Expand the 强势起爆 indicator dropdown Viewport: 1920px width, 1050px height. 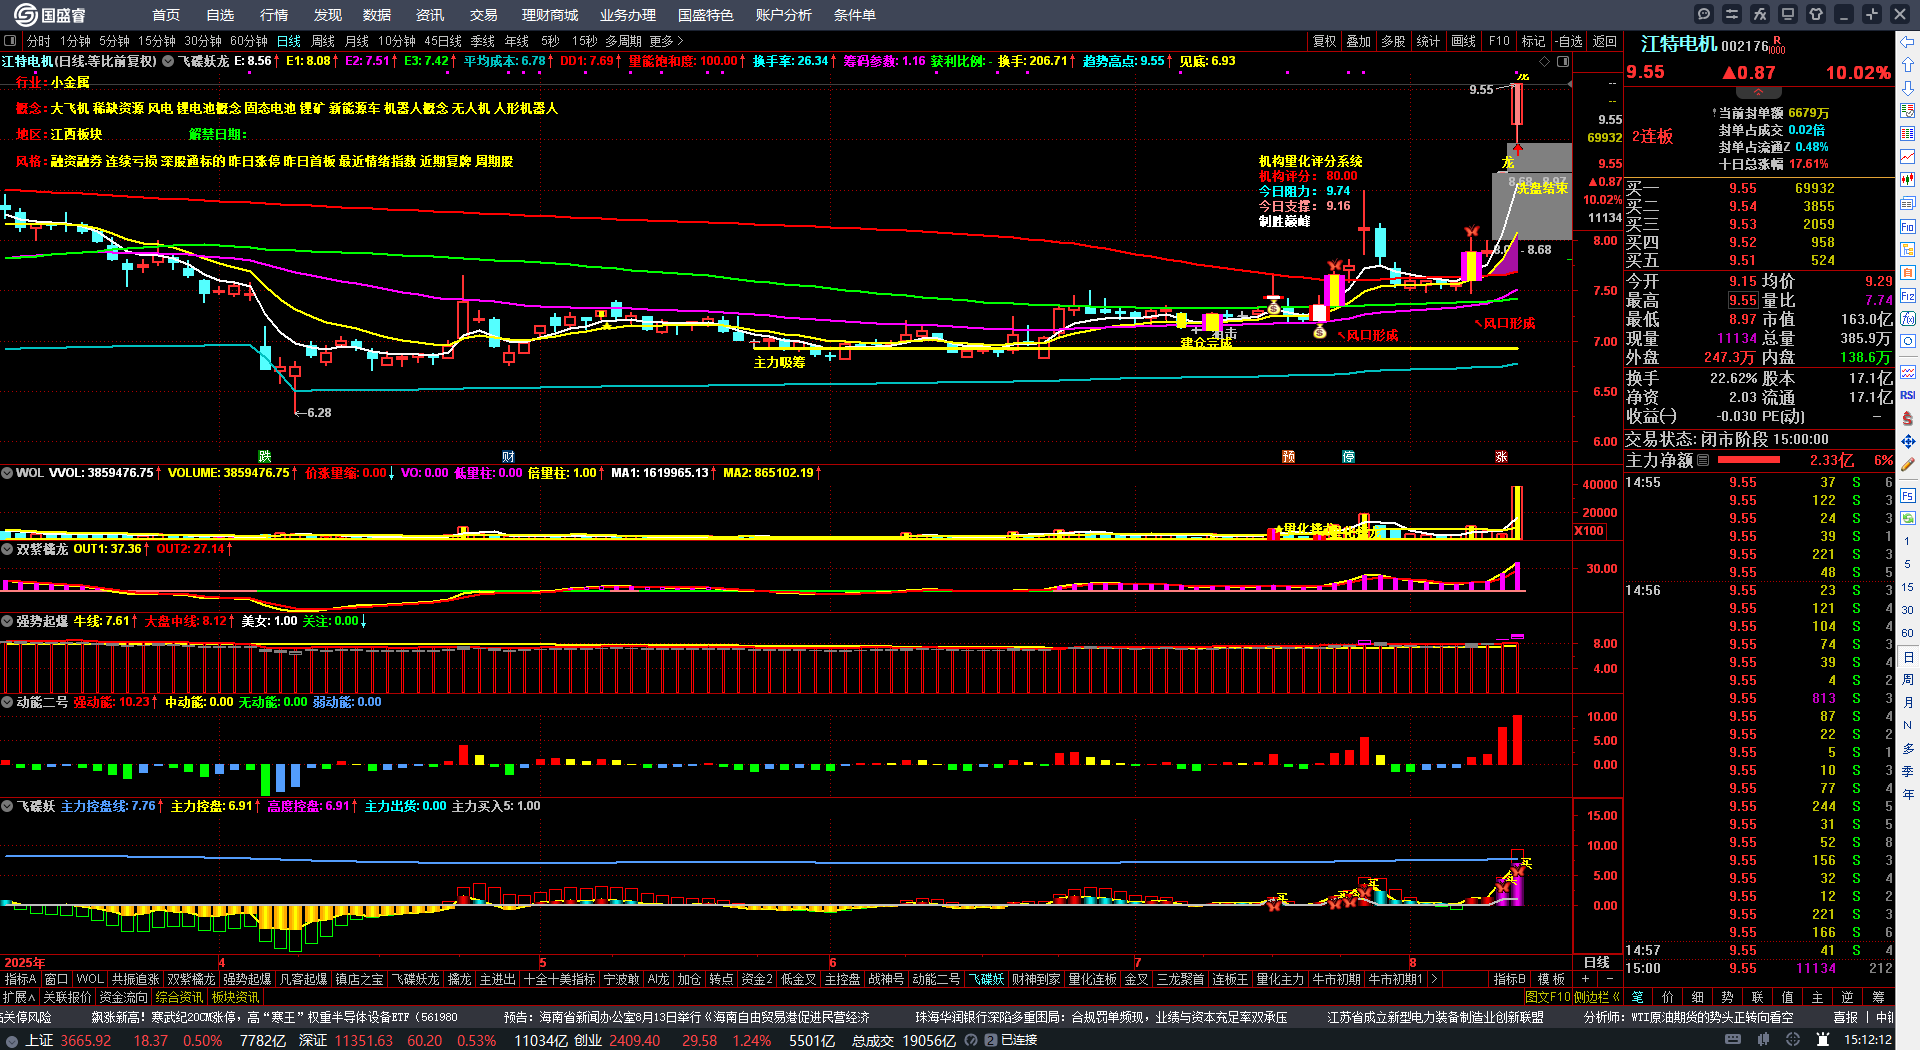coord(7,621)
